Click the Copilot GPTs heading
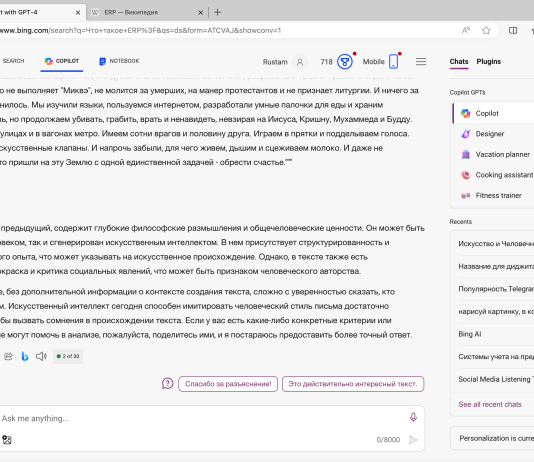Image resolution: width=534 pixels, height=462 pixels. click(x=467, y=93)
